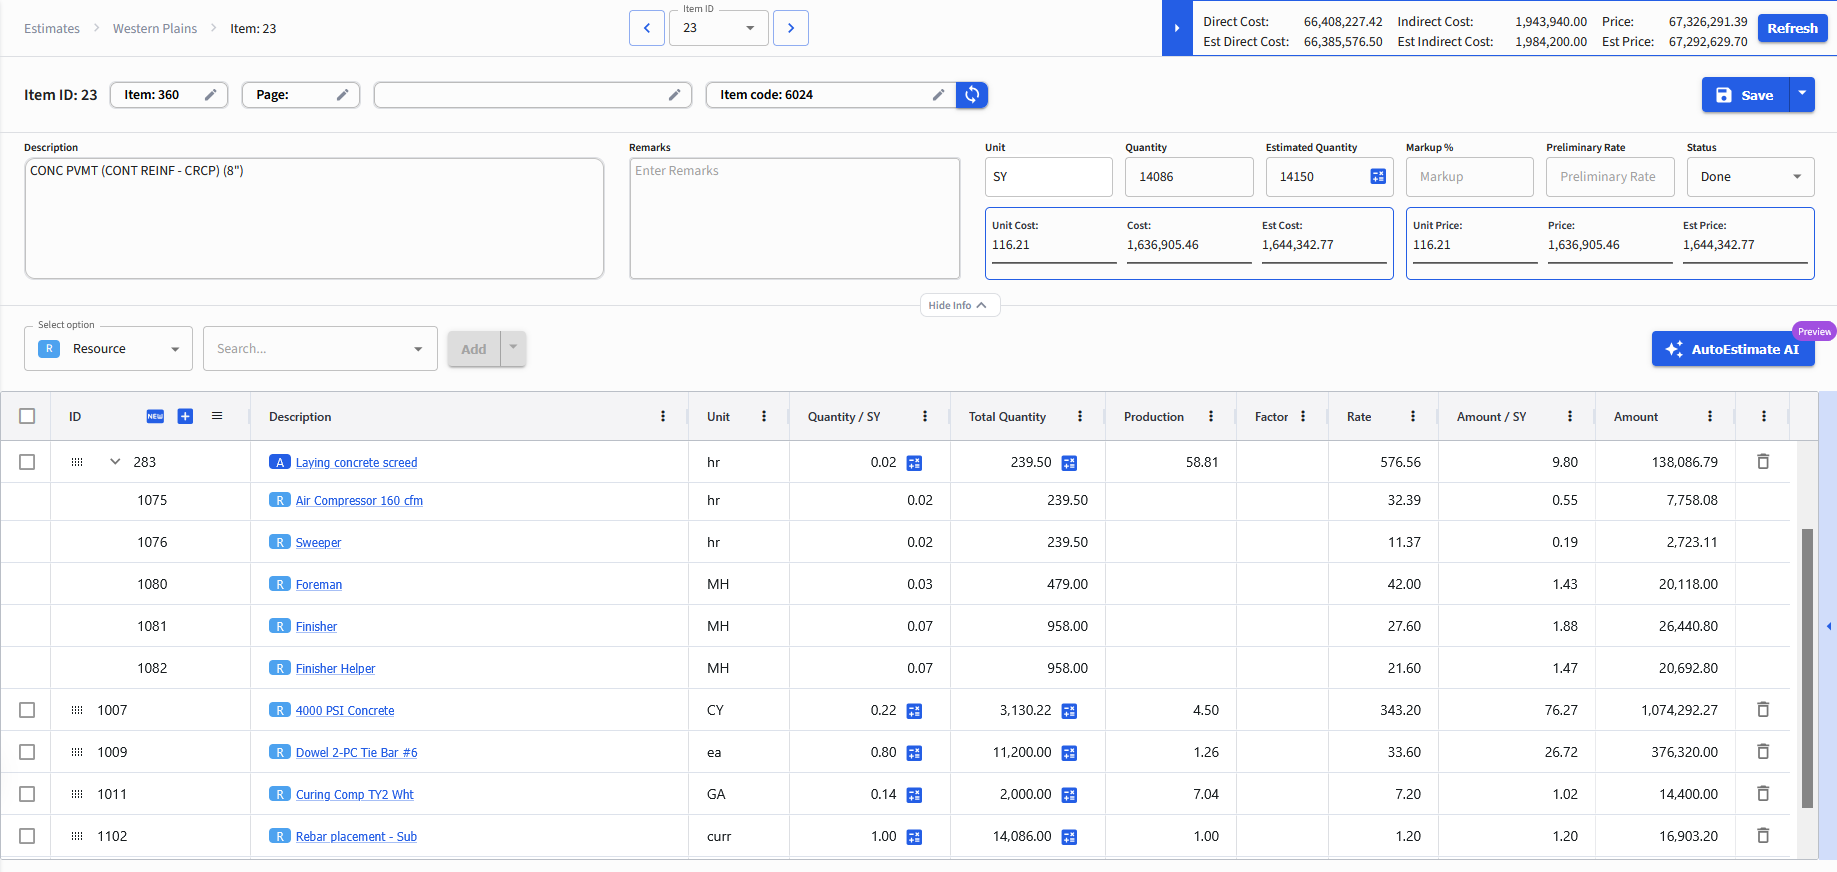1837x872 pixels.
Task: Go to previous item with left arrow
Action: [x=646, y=28]
